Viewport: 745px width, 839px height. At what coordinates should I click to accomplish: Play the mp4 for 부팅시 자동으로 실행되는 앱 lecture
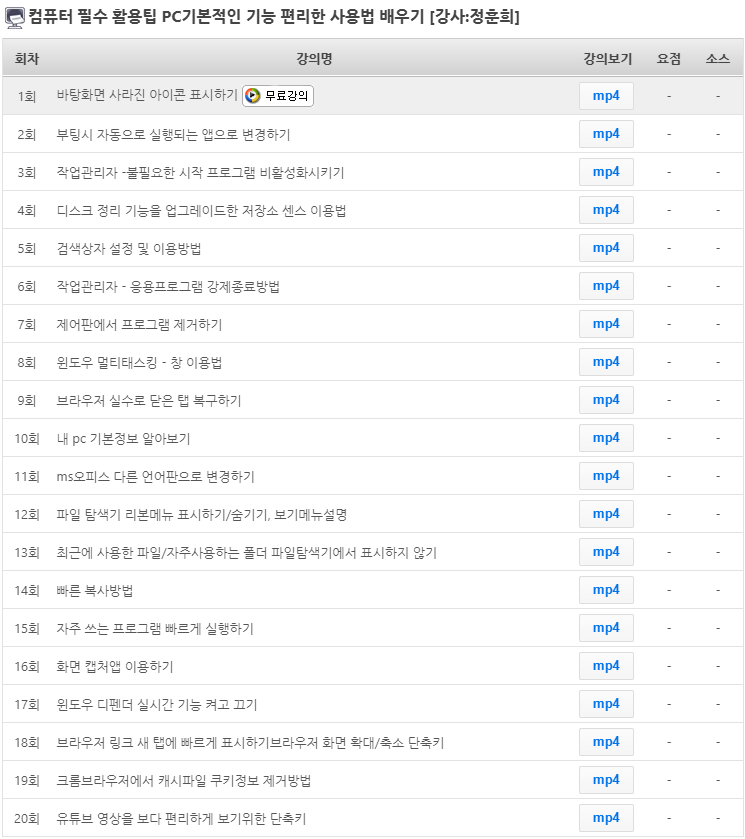click(606, 134)
